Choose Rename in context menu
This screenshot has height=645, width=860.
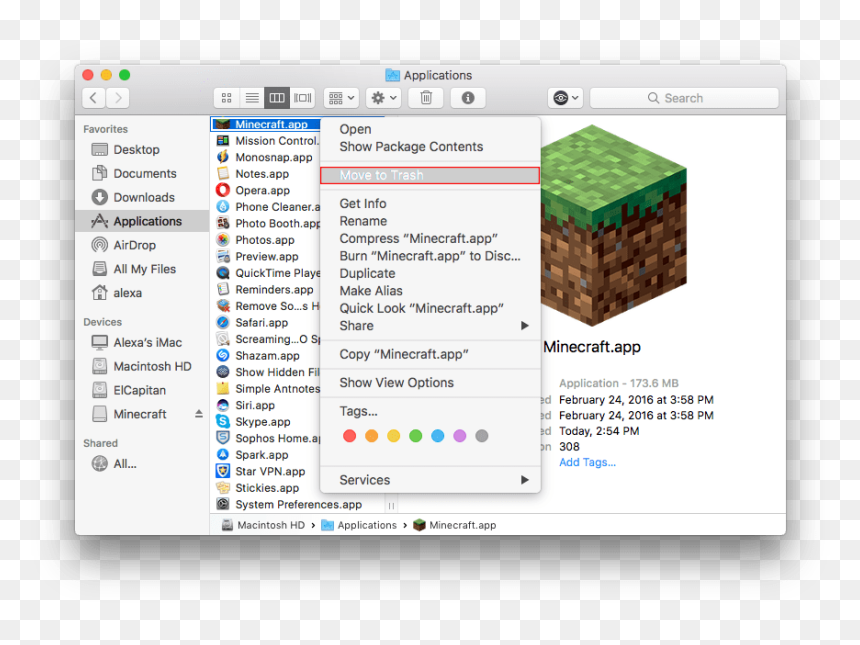pos(429,221)
